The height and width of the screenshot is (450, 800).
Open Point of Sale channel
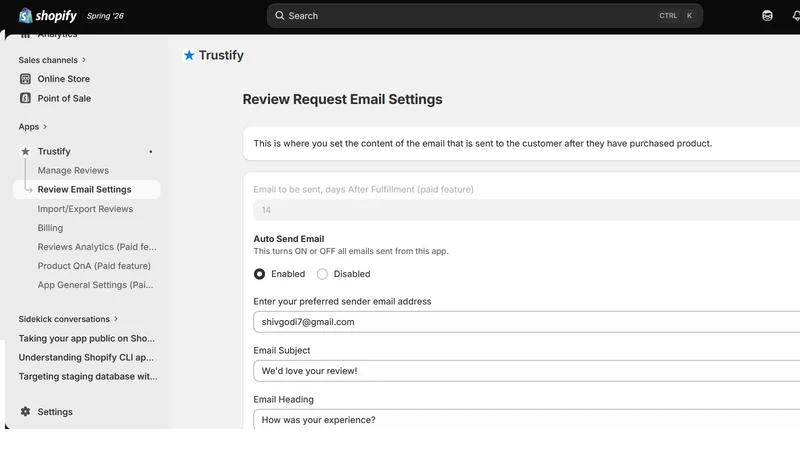[x=64, y=98]
